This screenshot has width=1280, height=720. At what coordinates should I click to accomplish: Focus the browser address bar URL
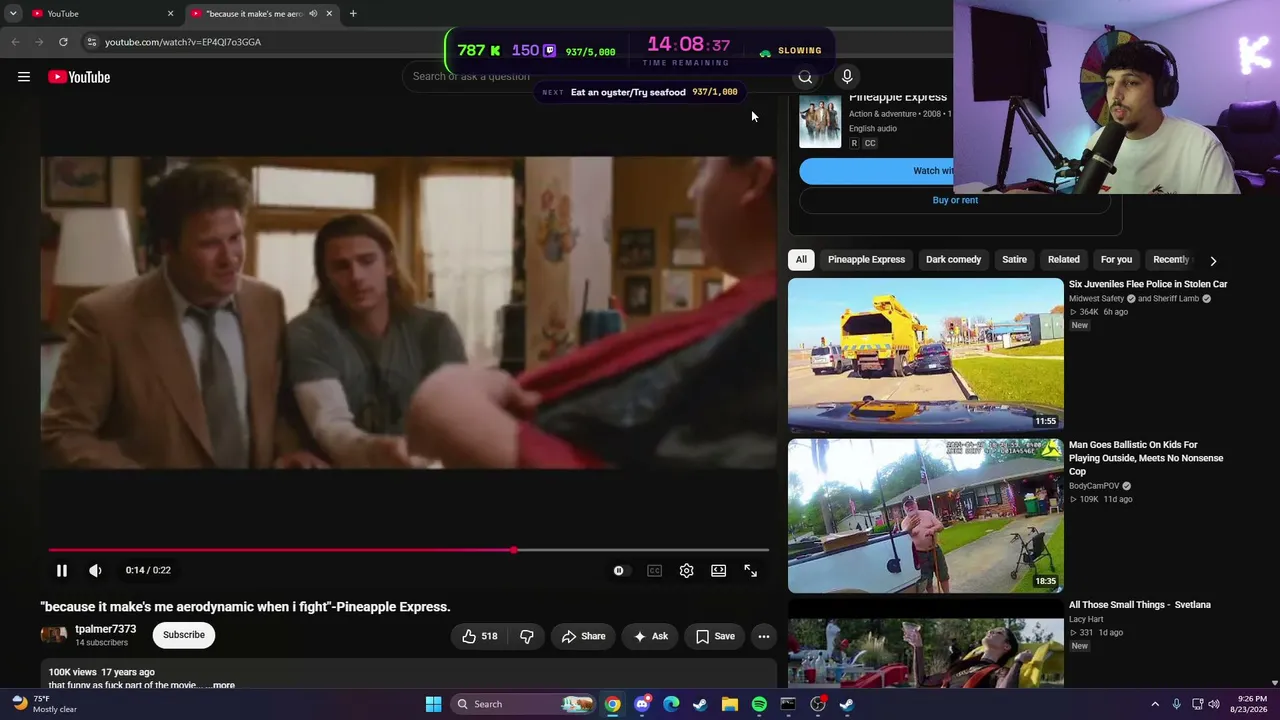(x=183, y=42)
